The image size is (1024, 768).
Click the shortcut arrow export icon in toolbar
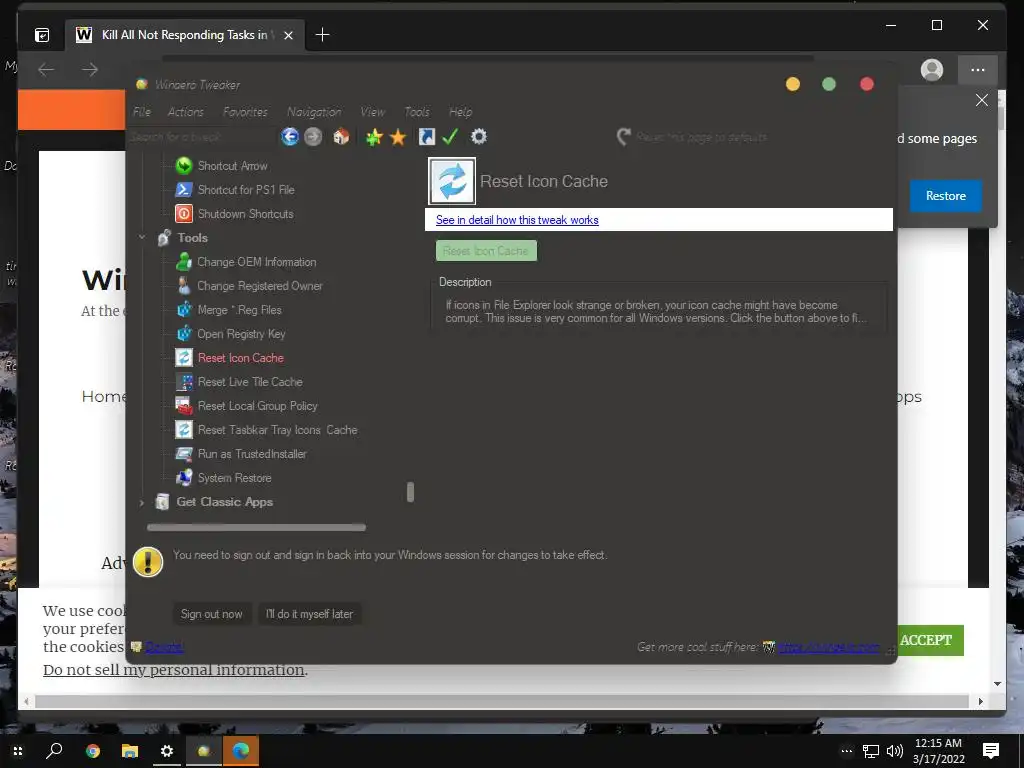click(426, 136)
